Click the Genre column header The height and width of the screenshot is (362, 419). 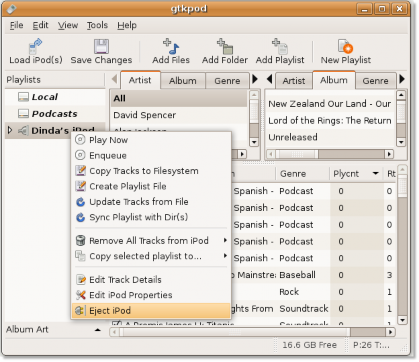tap(302, 174)
